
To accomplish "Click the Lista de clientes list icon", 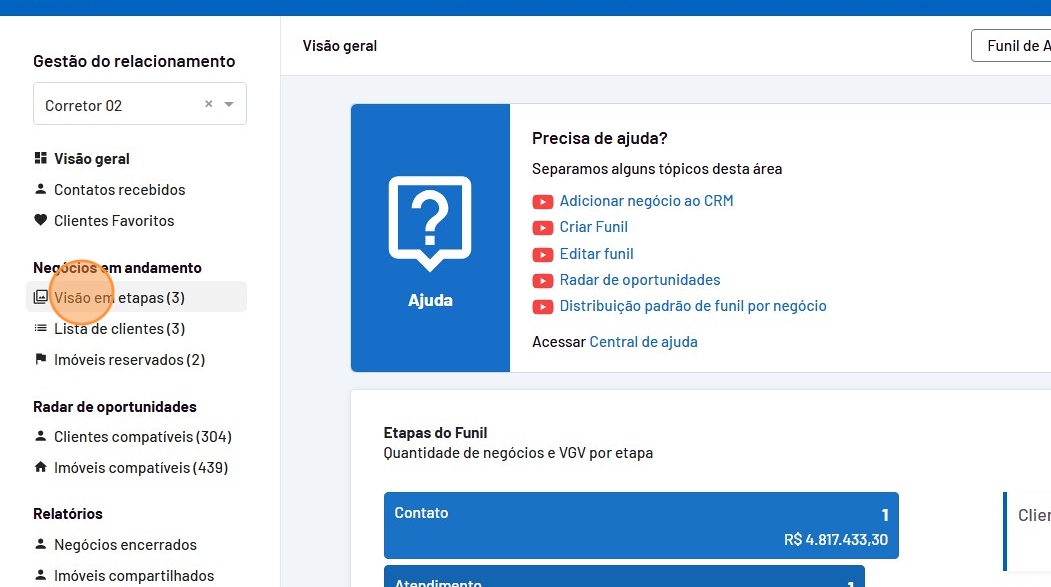I will point(41,328).
